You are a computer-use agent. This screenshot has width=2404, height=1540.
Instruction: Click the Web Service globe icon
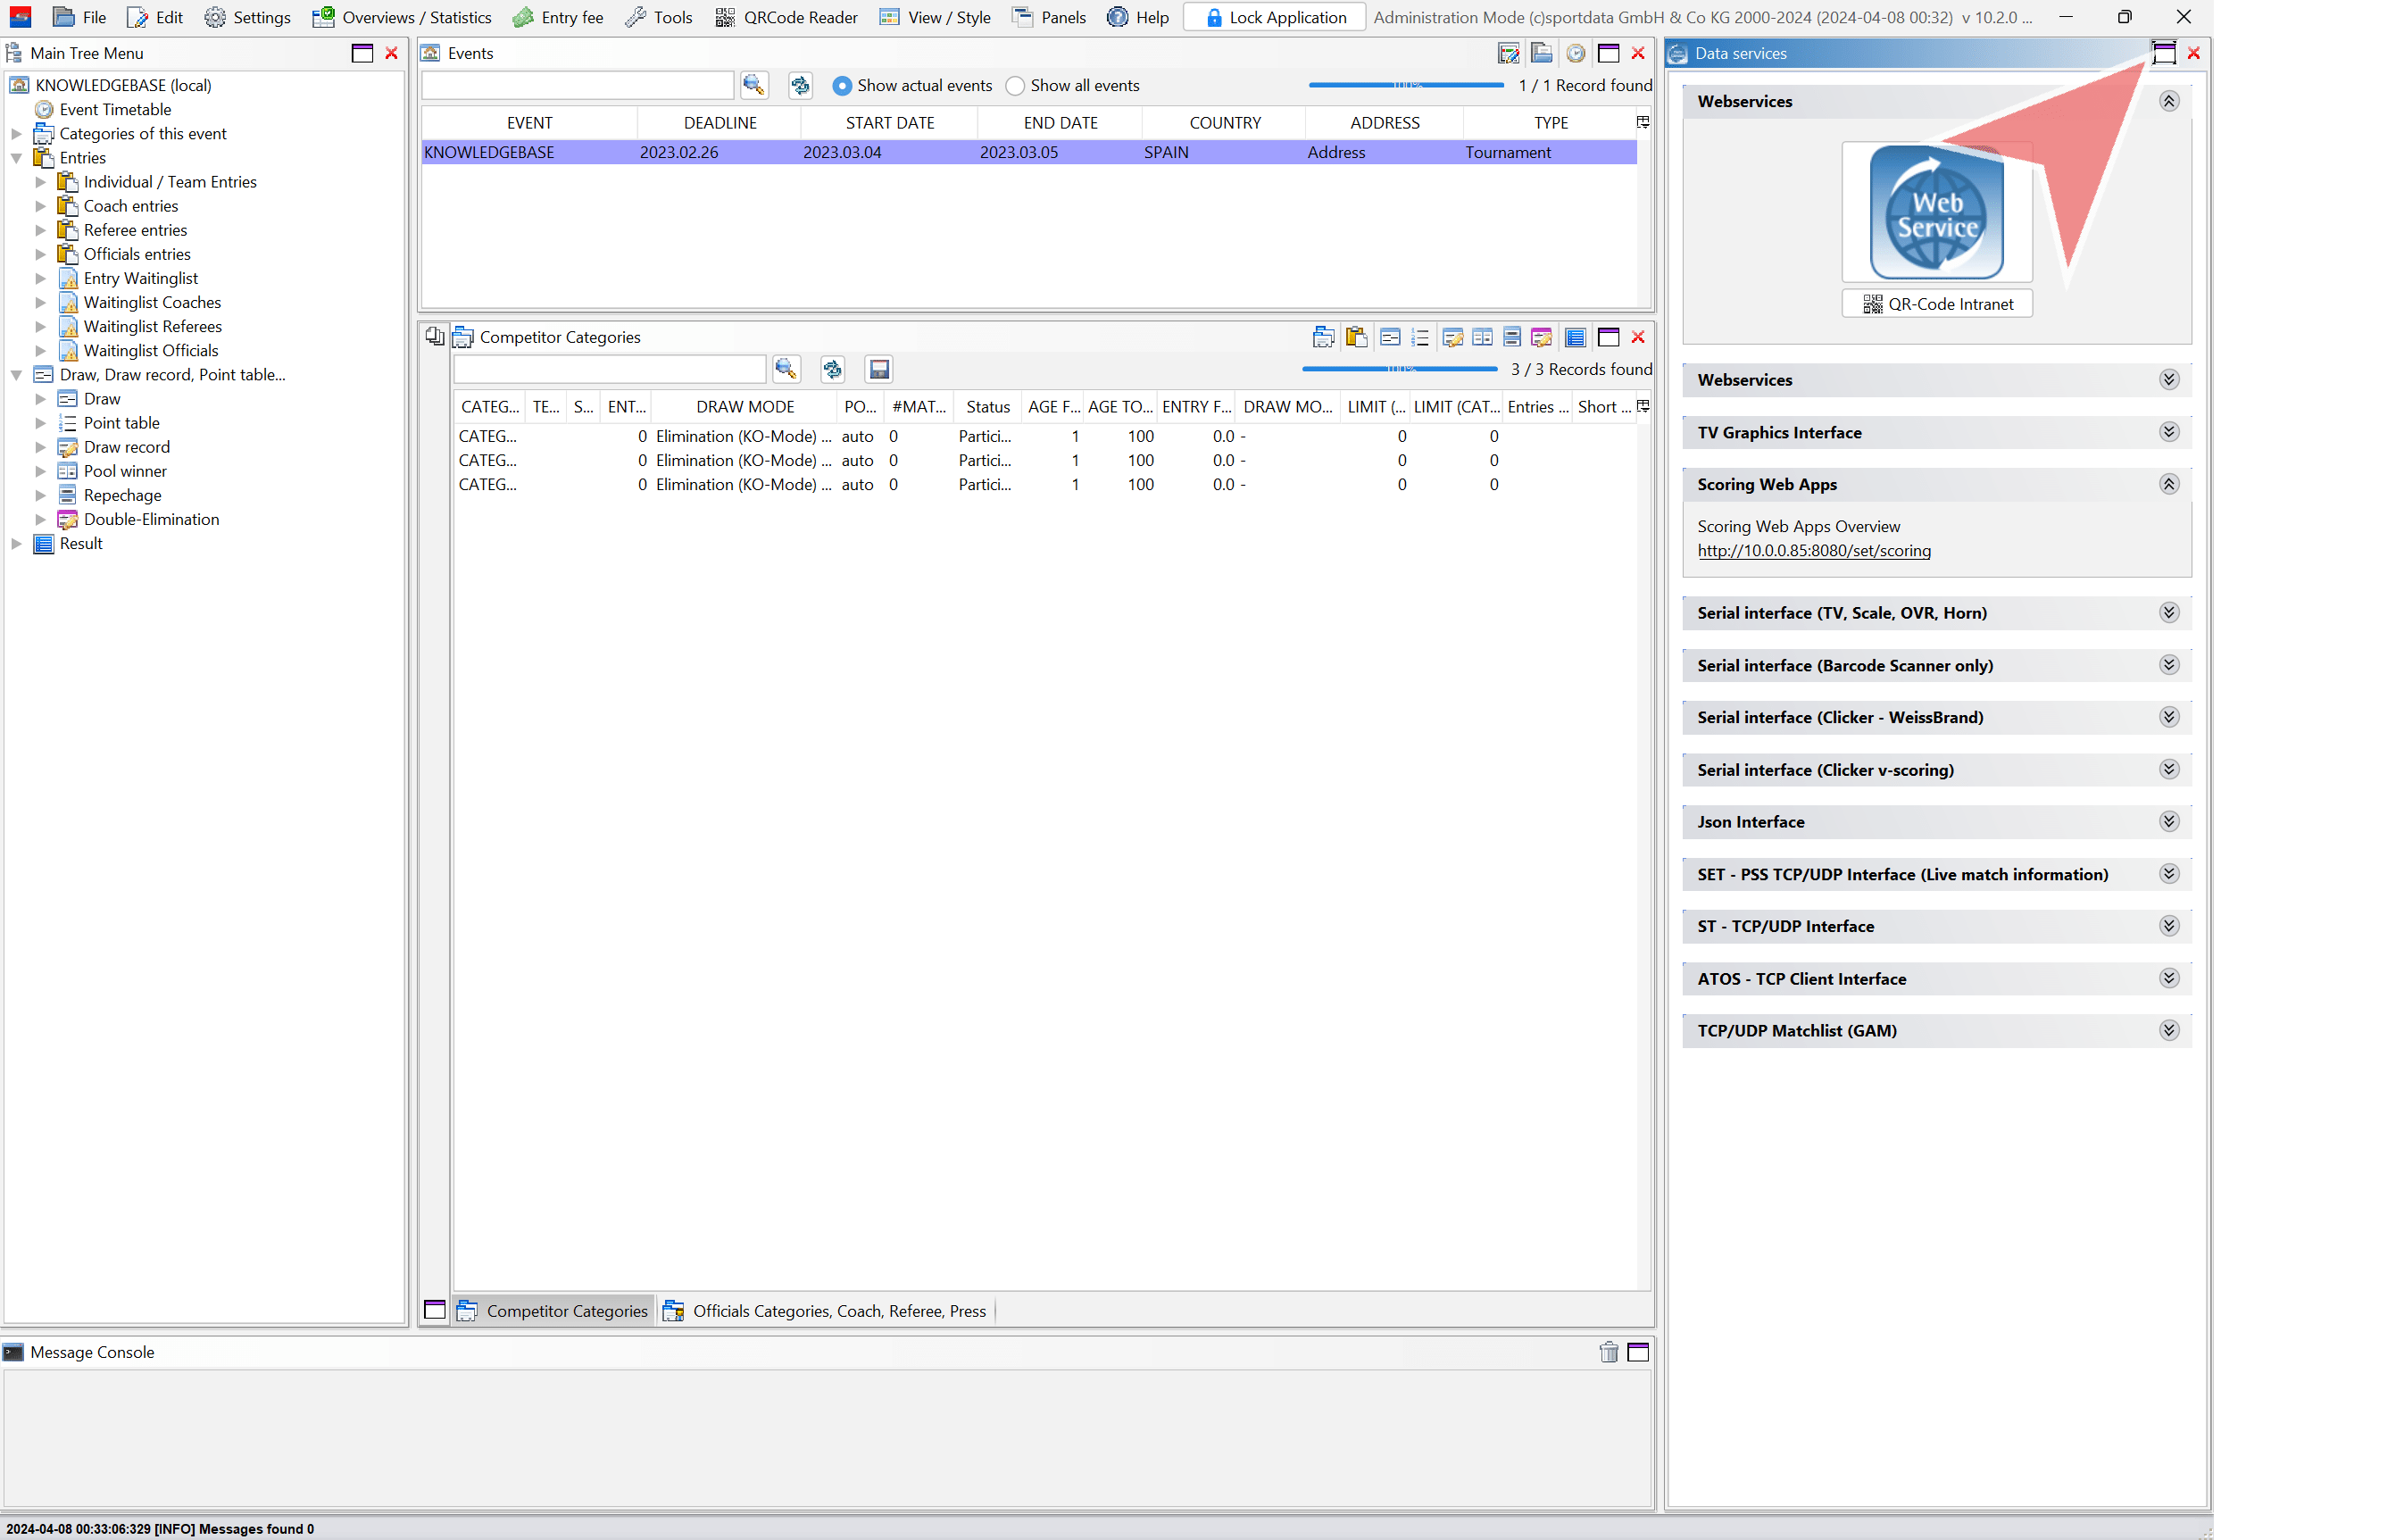[x=1936, y=212]
